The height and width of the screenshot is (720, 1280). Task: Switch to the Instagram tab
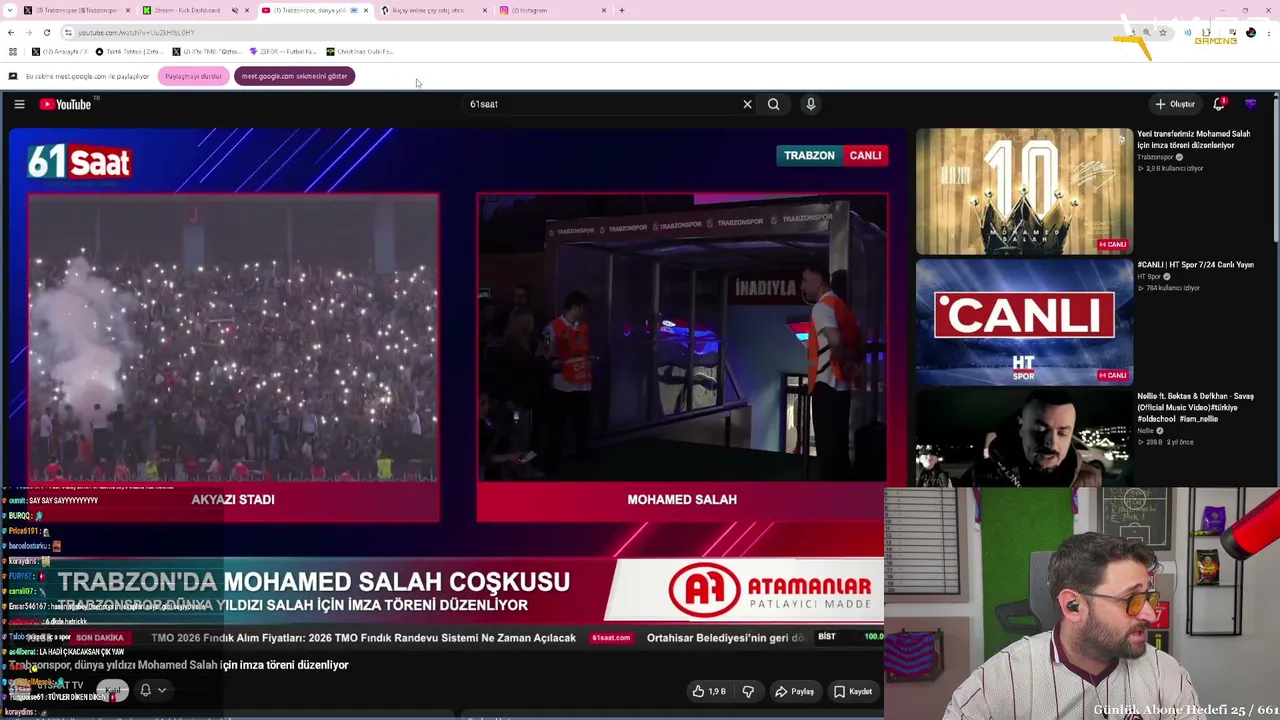(x=553, y=10)
